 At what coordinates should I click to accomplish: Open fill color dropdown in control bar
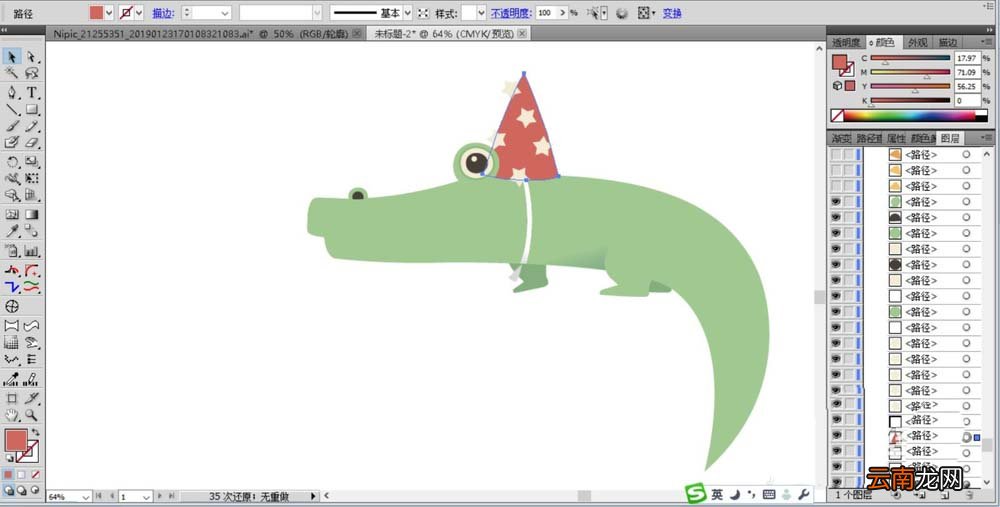108,13
